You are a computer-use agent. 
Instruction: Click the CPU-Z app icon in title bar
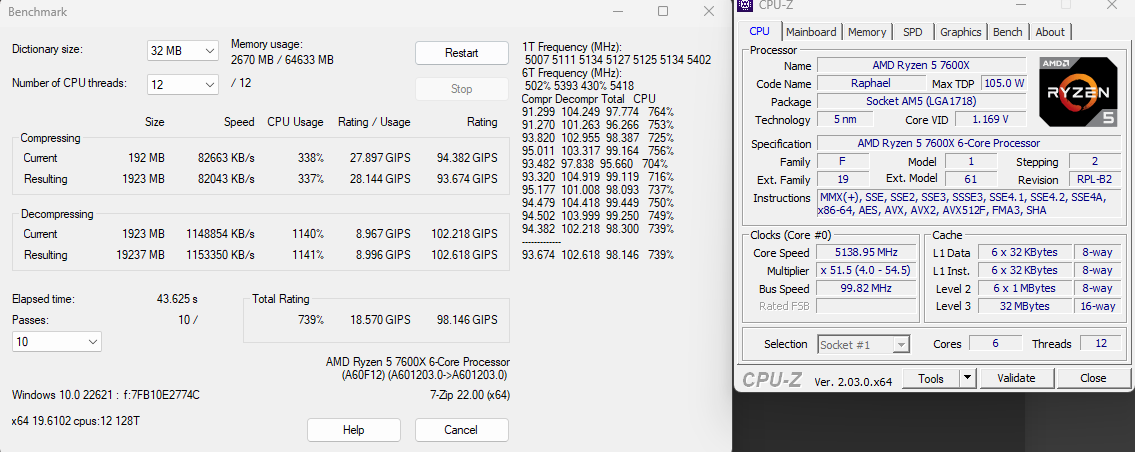coord(746,6)
